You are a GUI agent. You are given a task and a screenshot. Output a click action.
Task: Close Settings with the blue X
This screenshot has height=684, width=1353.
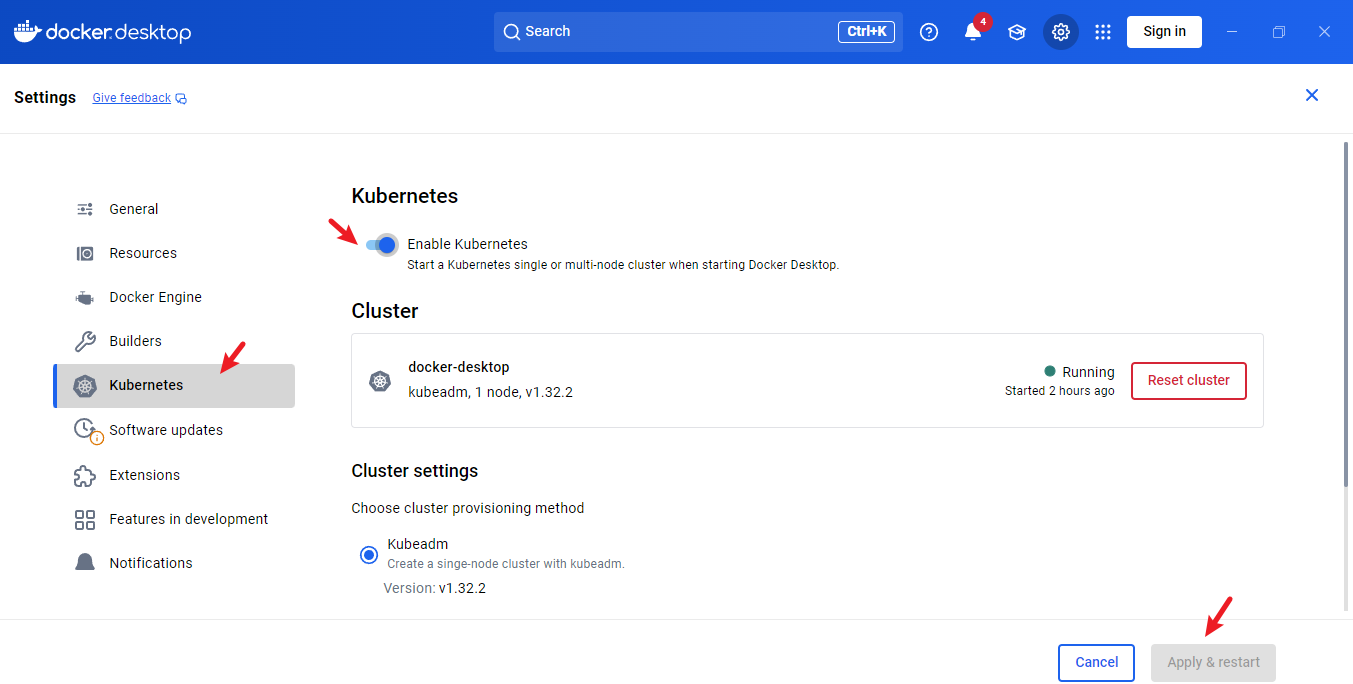point(1312,95)
